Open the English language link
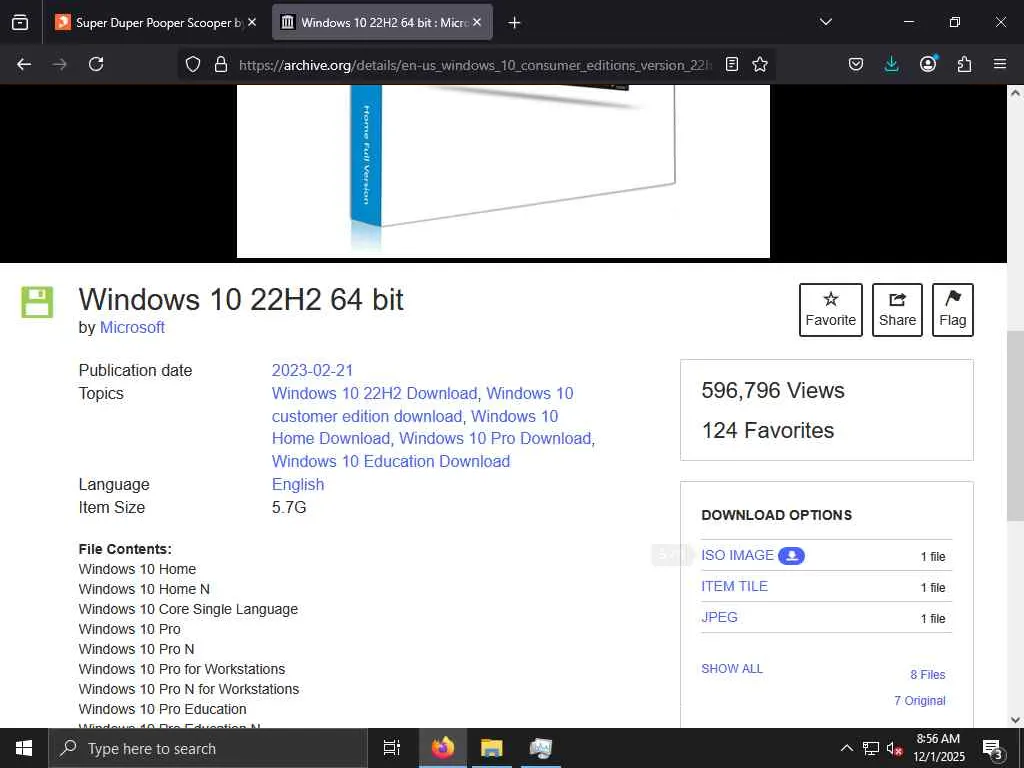 click(x=298, y=484)
